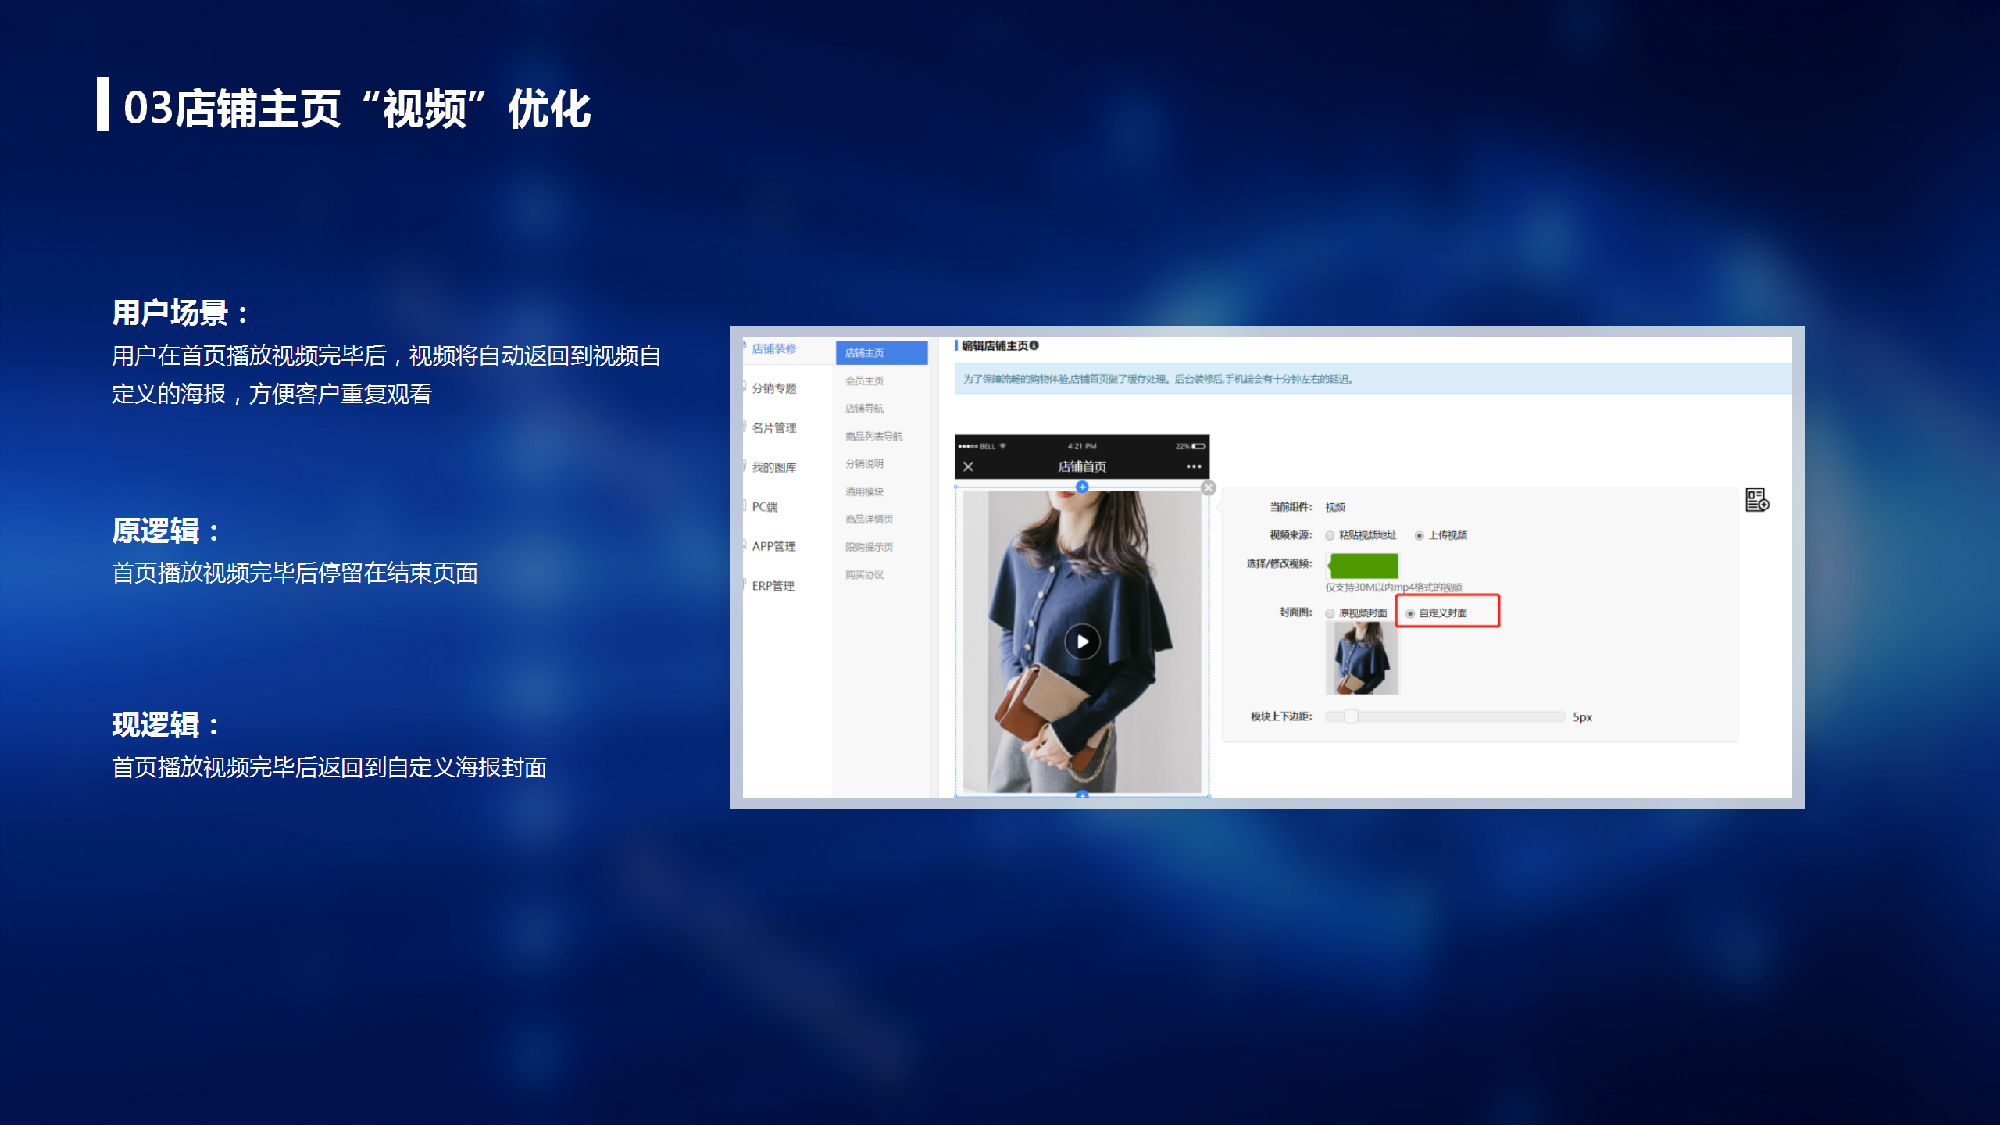Click info icon beside 编辑店铺主页 title
Image resolution: width=2000 pixels, height=1125 pixels.
(x=1034, y=346)
